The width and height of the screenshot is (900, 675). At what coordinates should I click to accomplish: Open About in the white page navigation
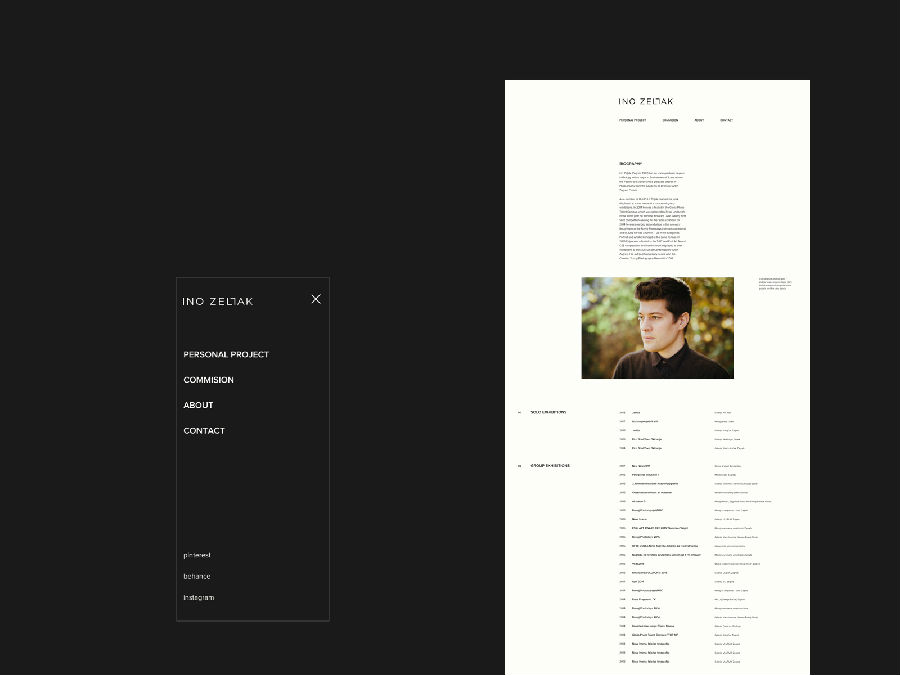(x=699, y=121)
